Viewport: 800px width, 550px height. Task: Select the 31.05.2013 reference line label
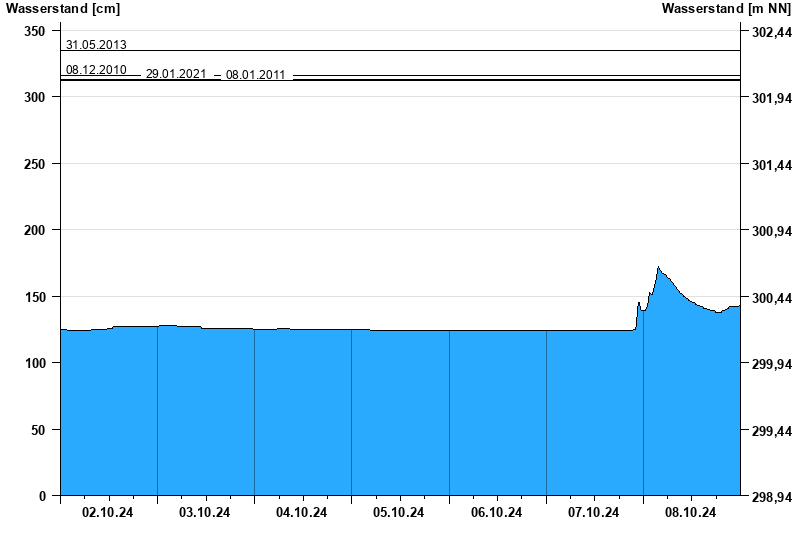[x=96, y=44]
